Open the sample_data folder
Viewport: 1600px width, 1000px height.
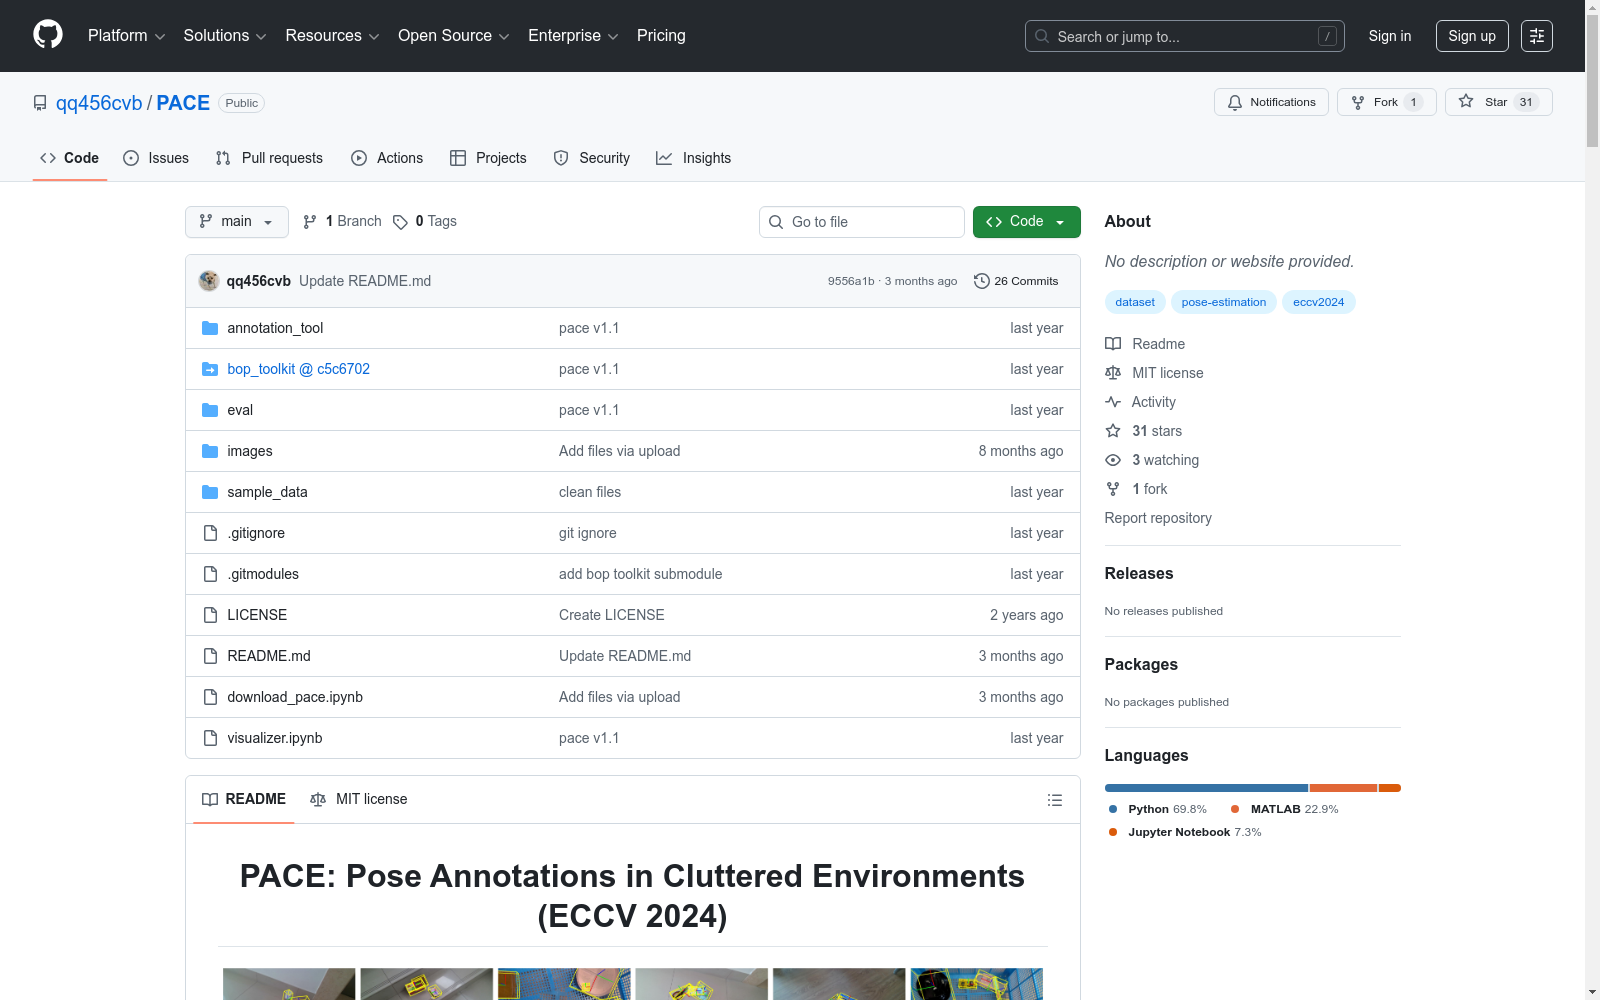(267, 492)
